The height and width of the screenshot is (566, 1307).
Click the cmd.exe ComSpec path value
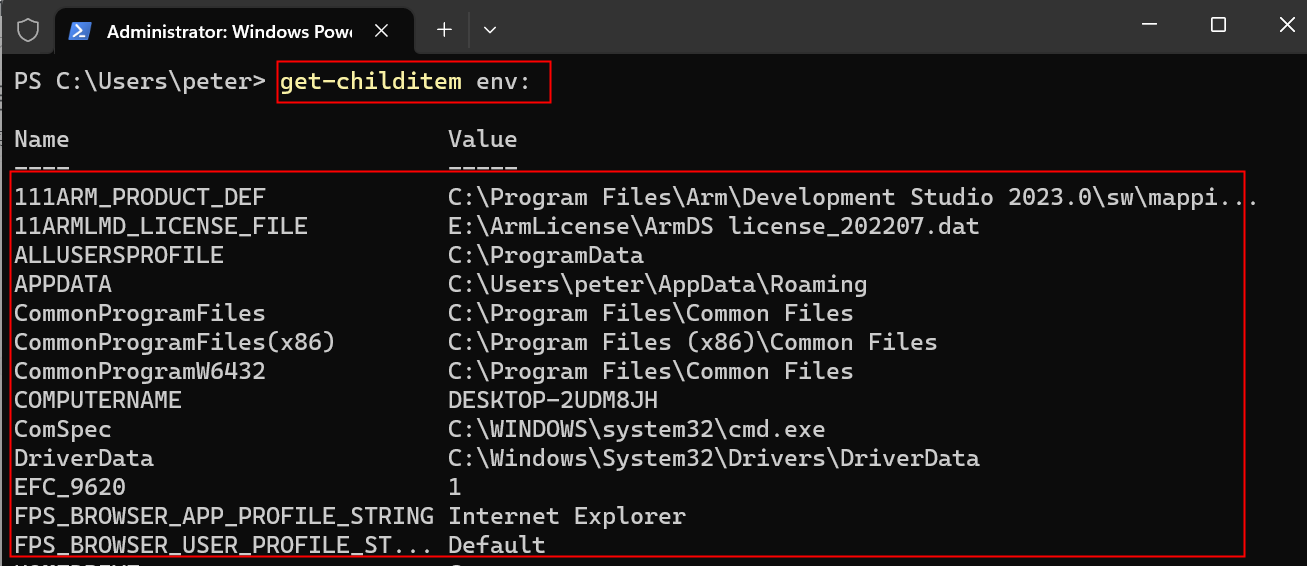636,430
